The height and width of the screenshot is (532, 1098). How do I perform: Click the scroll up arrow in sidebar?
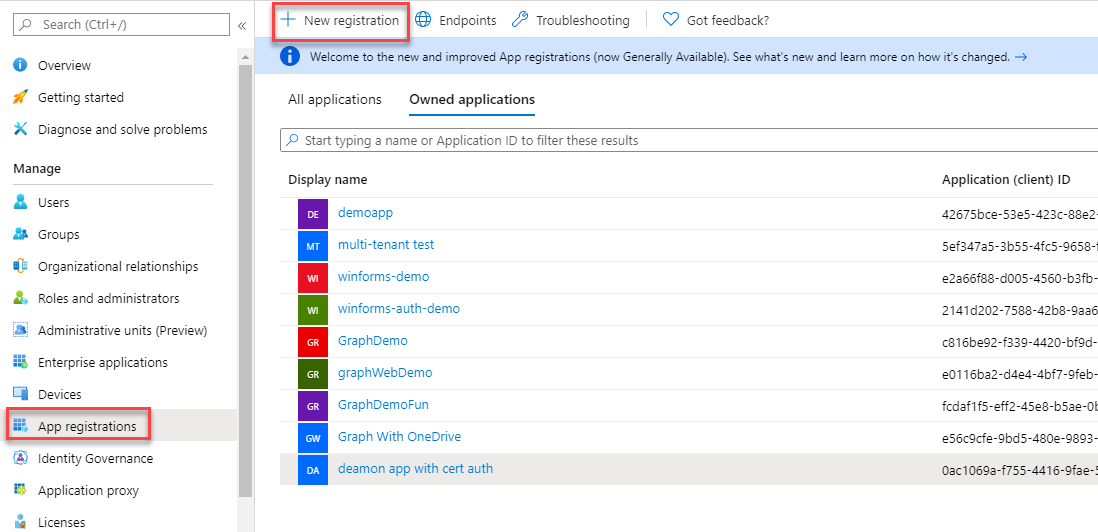[245, 57]
